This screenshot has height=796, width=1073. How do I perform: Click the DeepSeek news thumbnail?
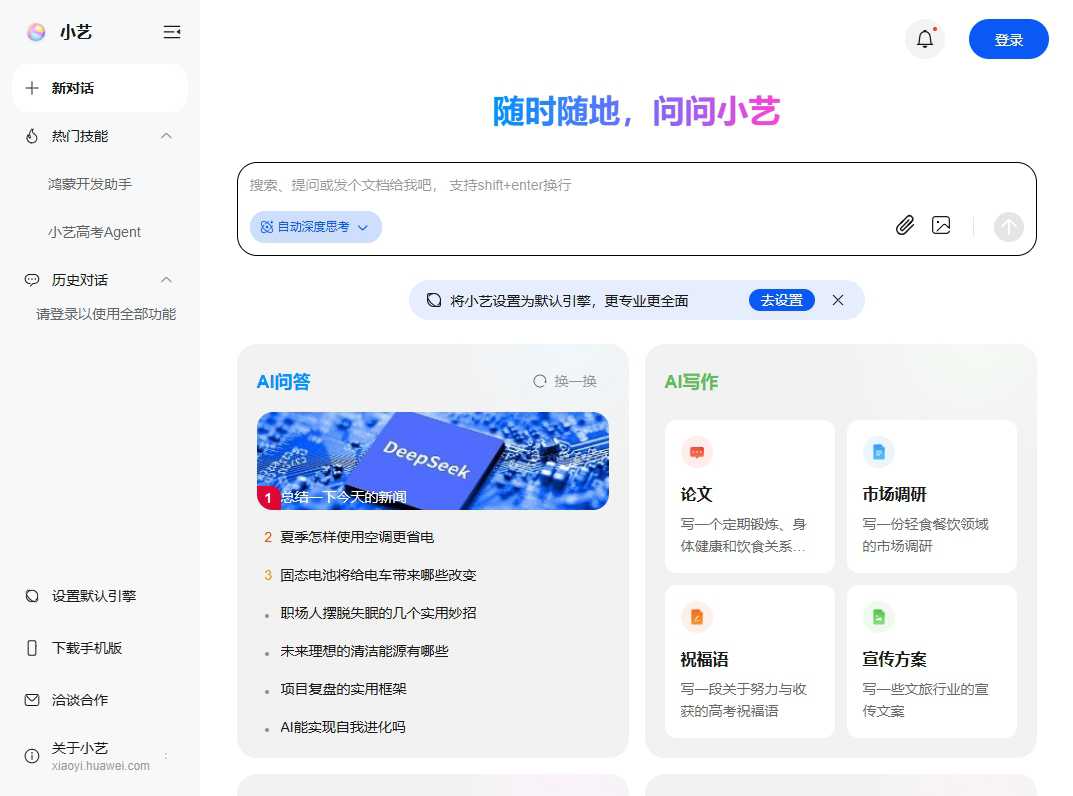click(432, 461)
